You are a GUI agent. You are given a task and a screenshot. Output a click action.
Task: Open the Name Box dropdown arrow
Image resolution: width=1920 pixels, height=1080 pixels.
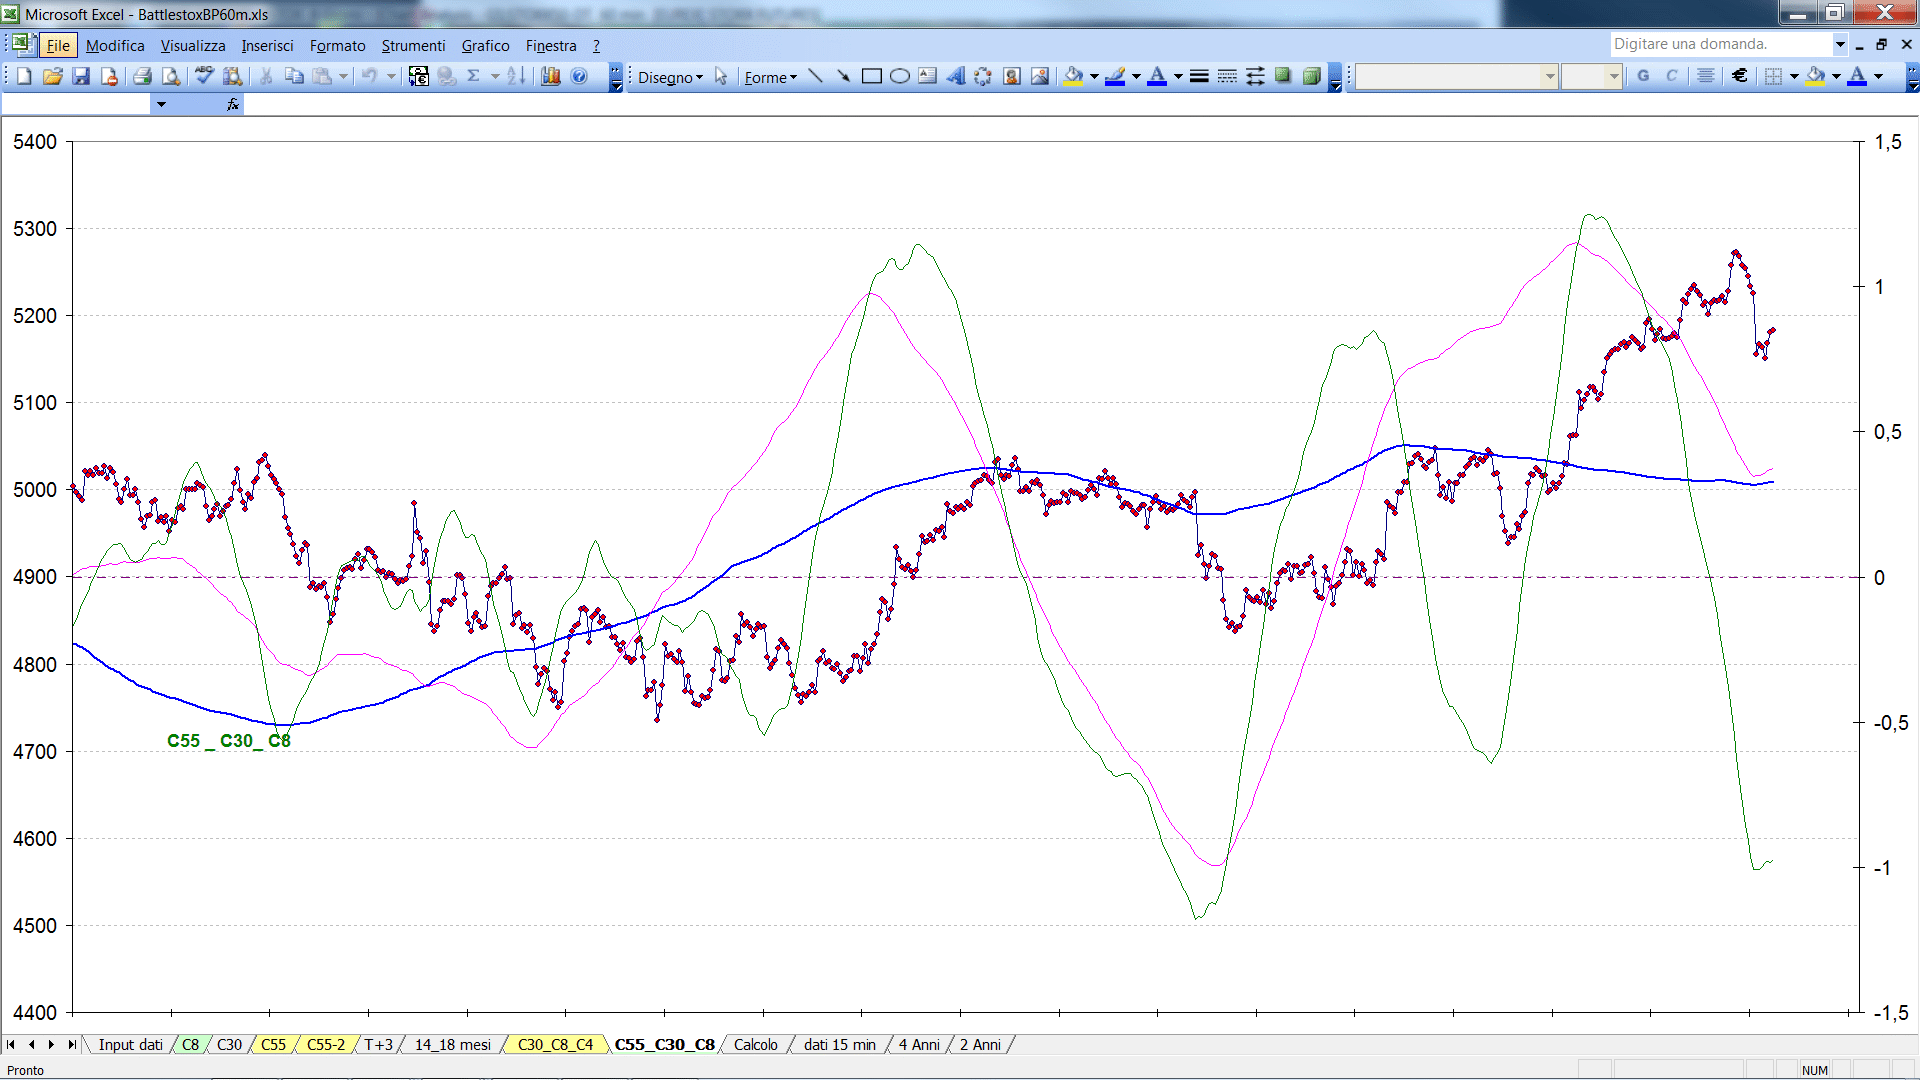coord(161,104)
